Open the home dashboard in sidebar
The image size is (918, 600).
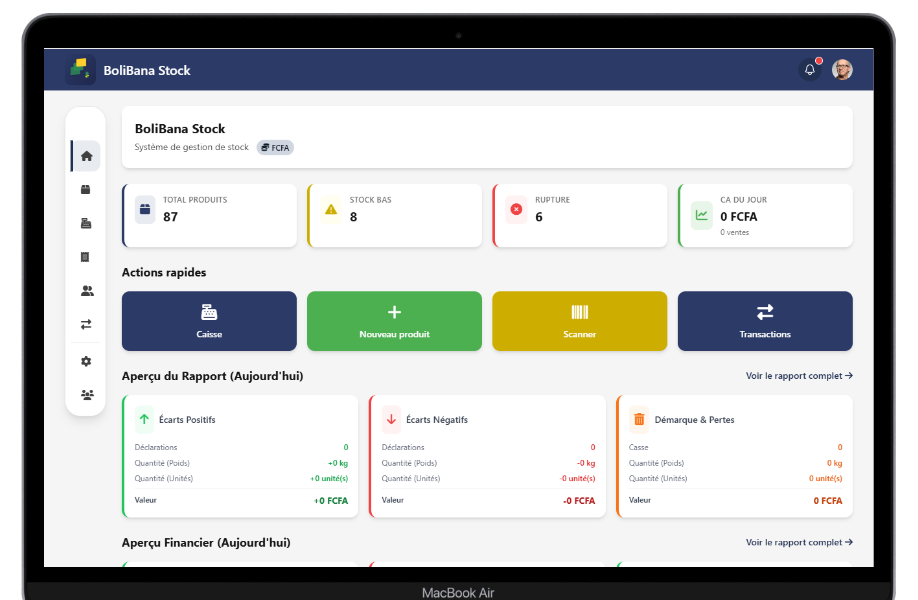(x=86, y=156)
